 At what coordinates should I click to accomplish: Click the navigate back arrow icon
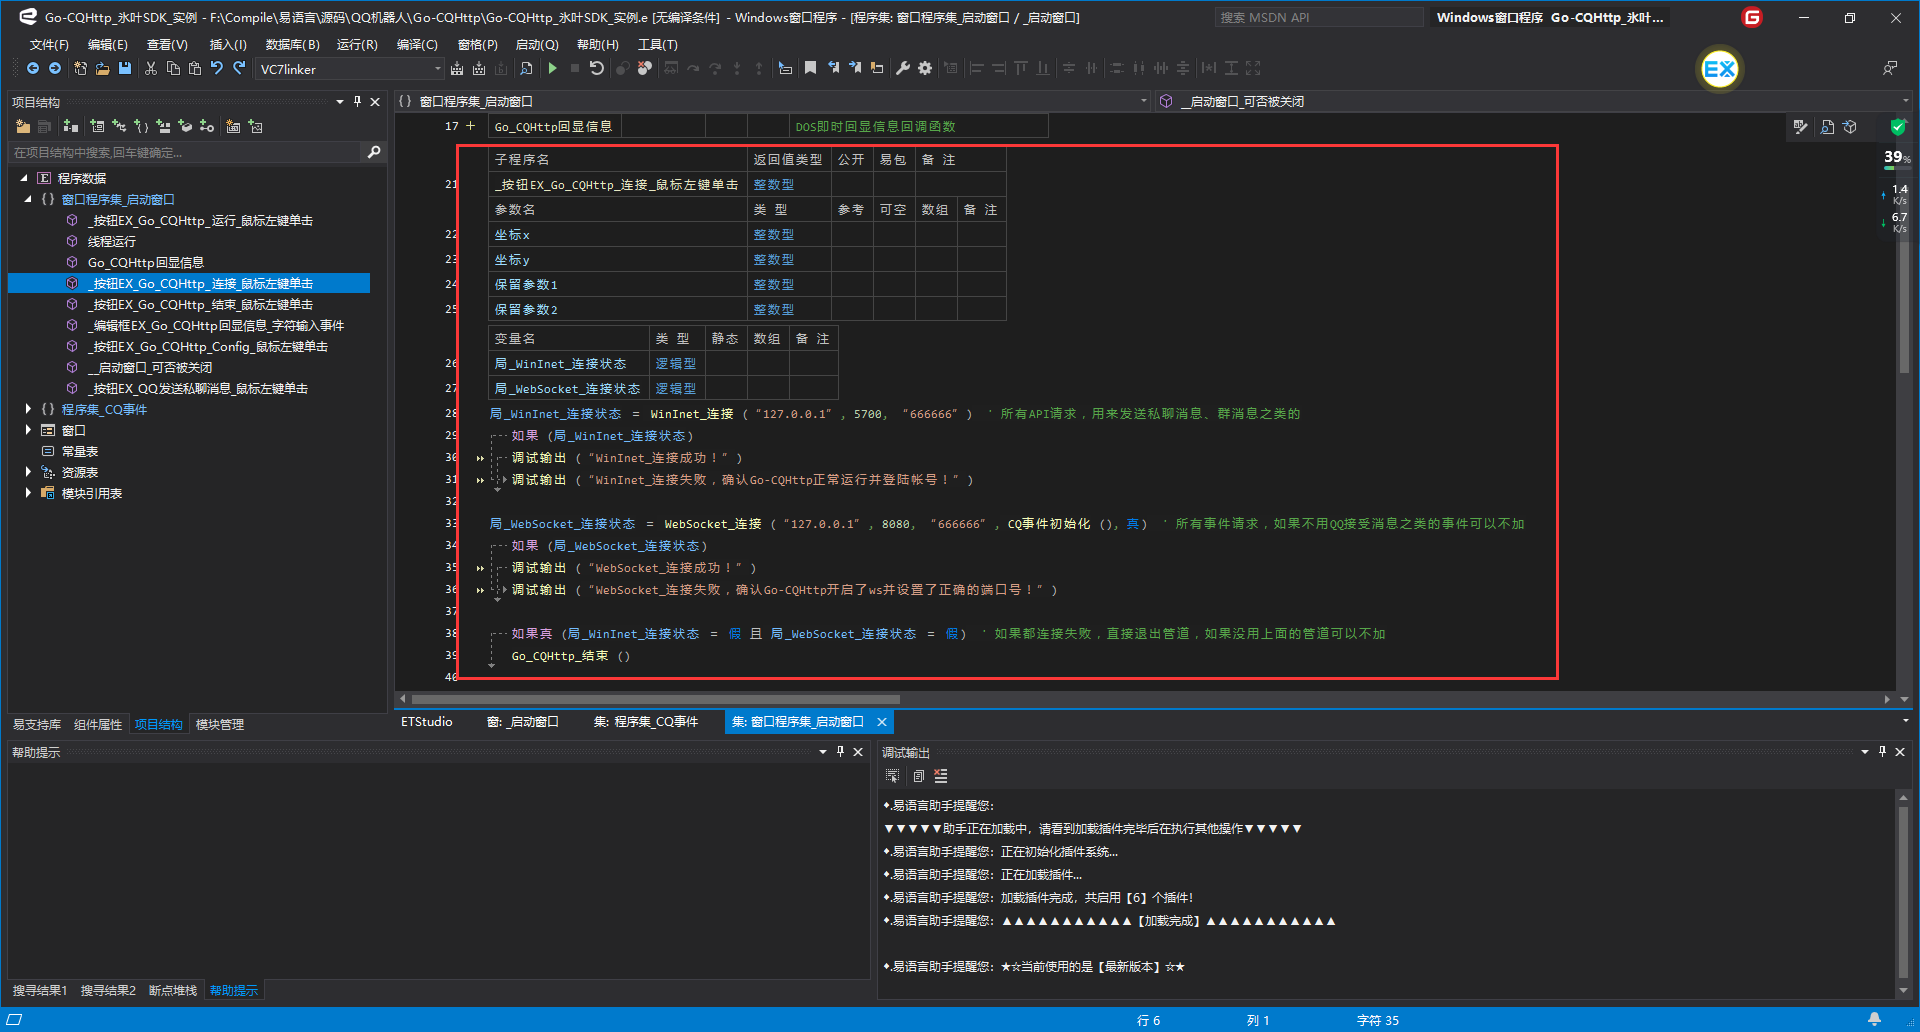[33, 68]
